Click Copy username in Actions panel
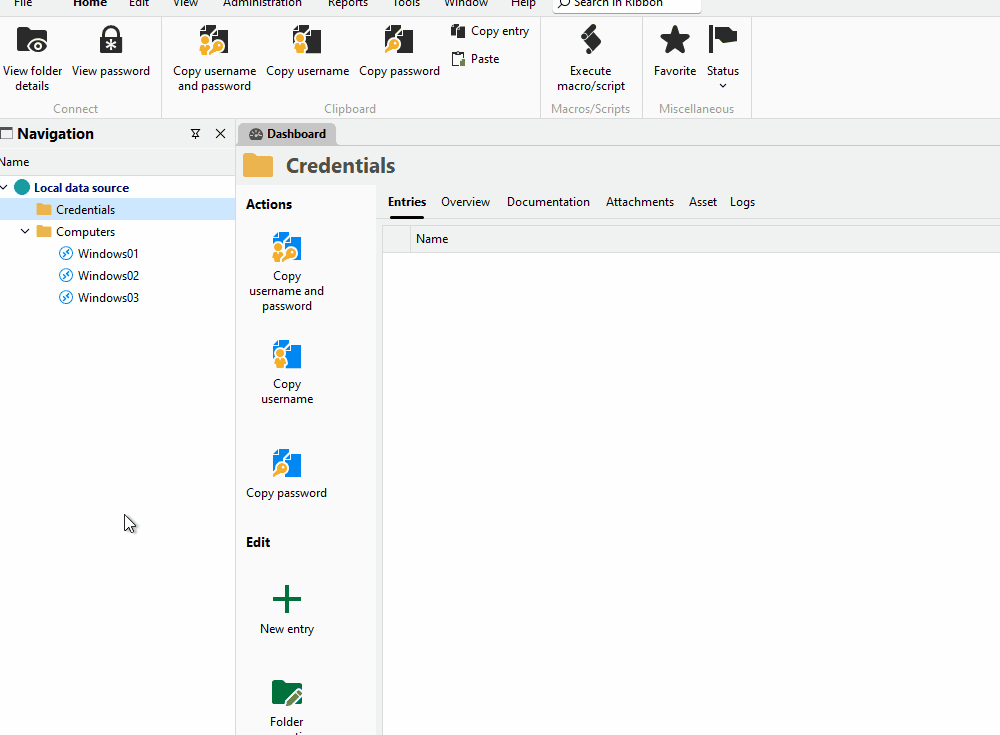The height and width of the screenshot is (735, 1000). [287, 371]
